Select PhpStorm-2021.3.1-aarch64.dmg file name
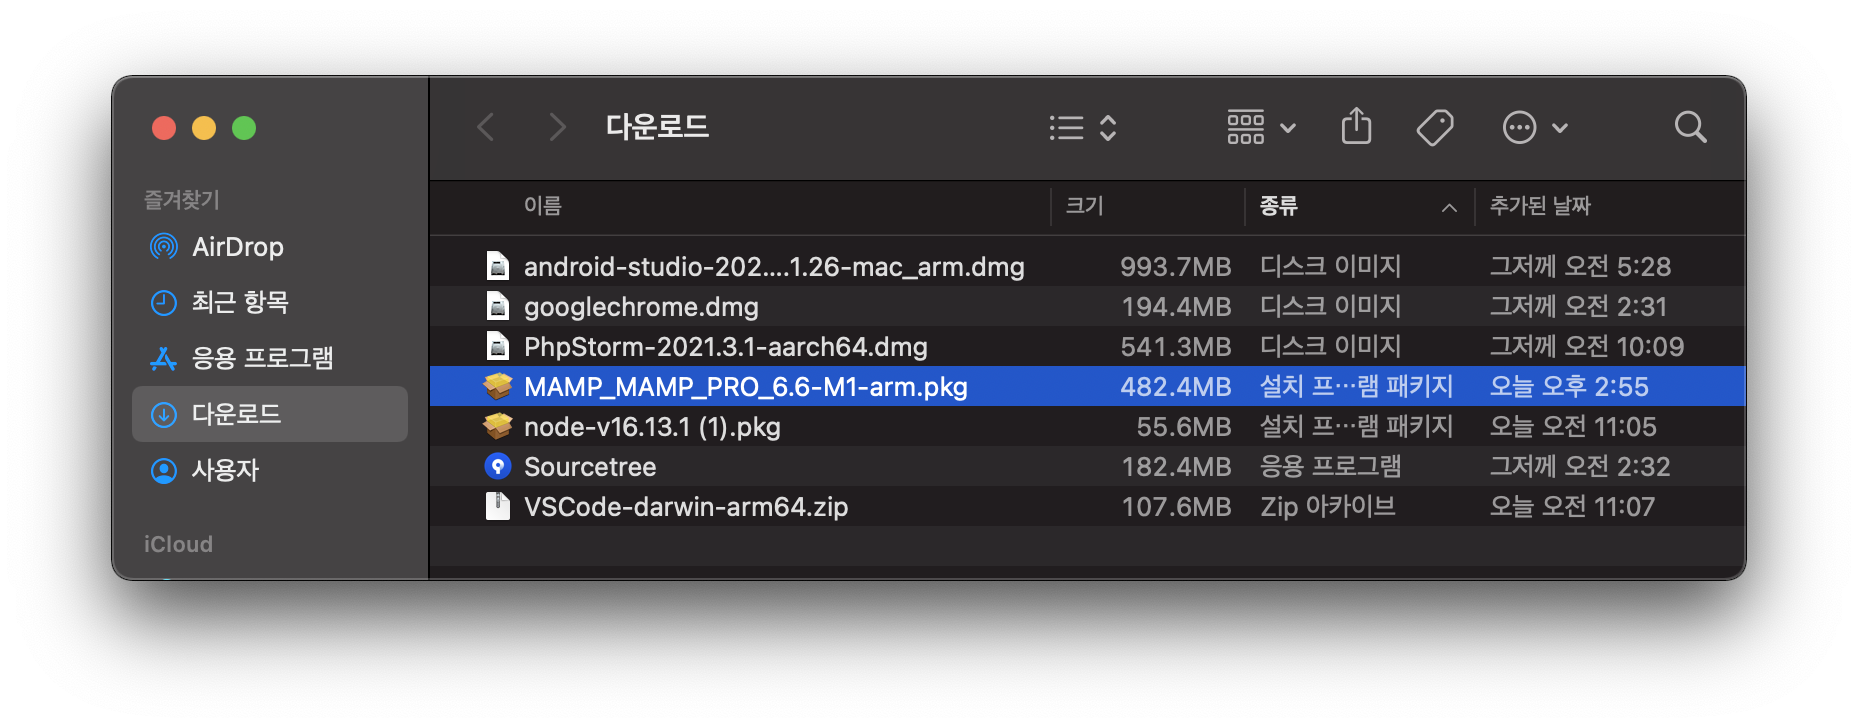 tap(726, 346)
